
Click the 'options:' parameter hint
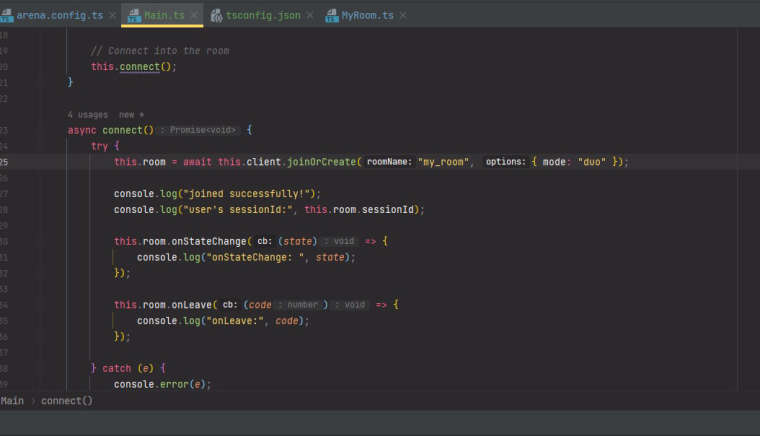pyautogui.click(x=506, y=162)
